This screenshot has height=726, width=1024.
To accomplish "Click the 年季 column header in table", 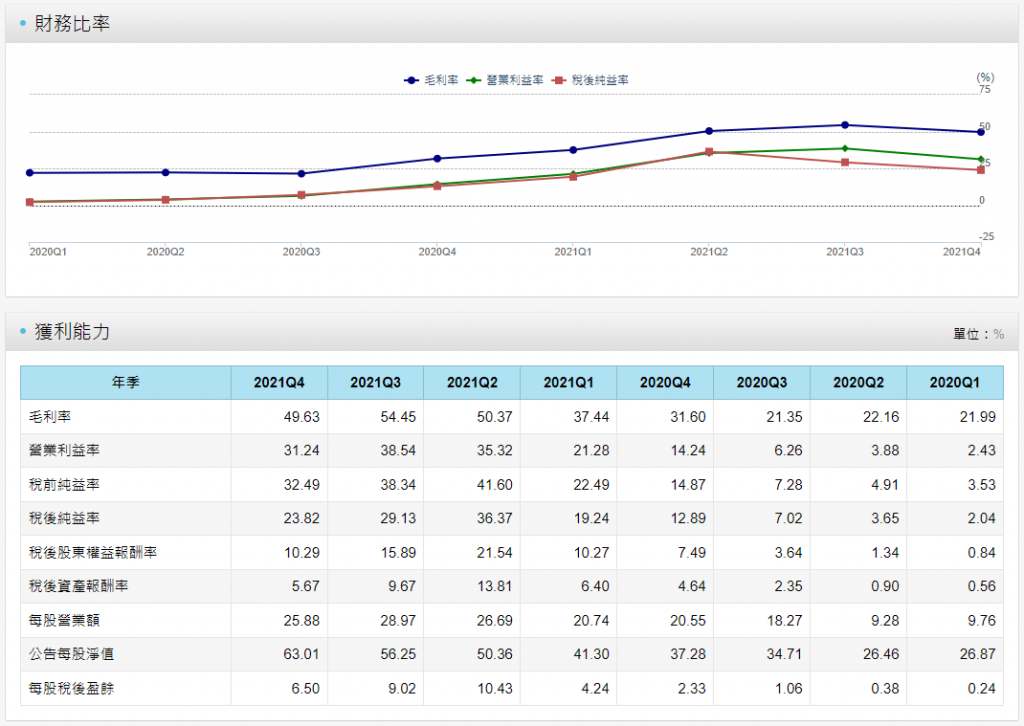I will coord(126,382).
